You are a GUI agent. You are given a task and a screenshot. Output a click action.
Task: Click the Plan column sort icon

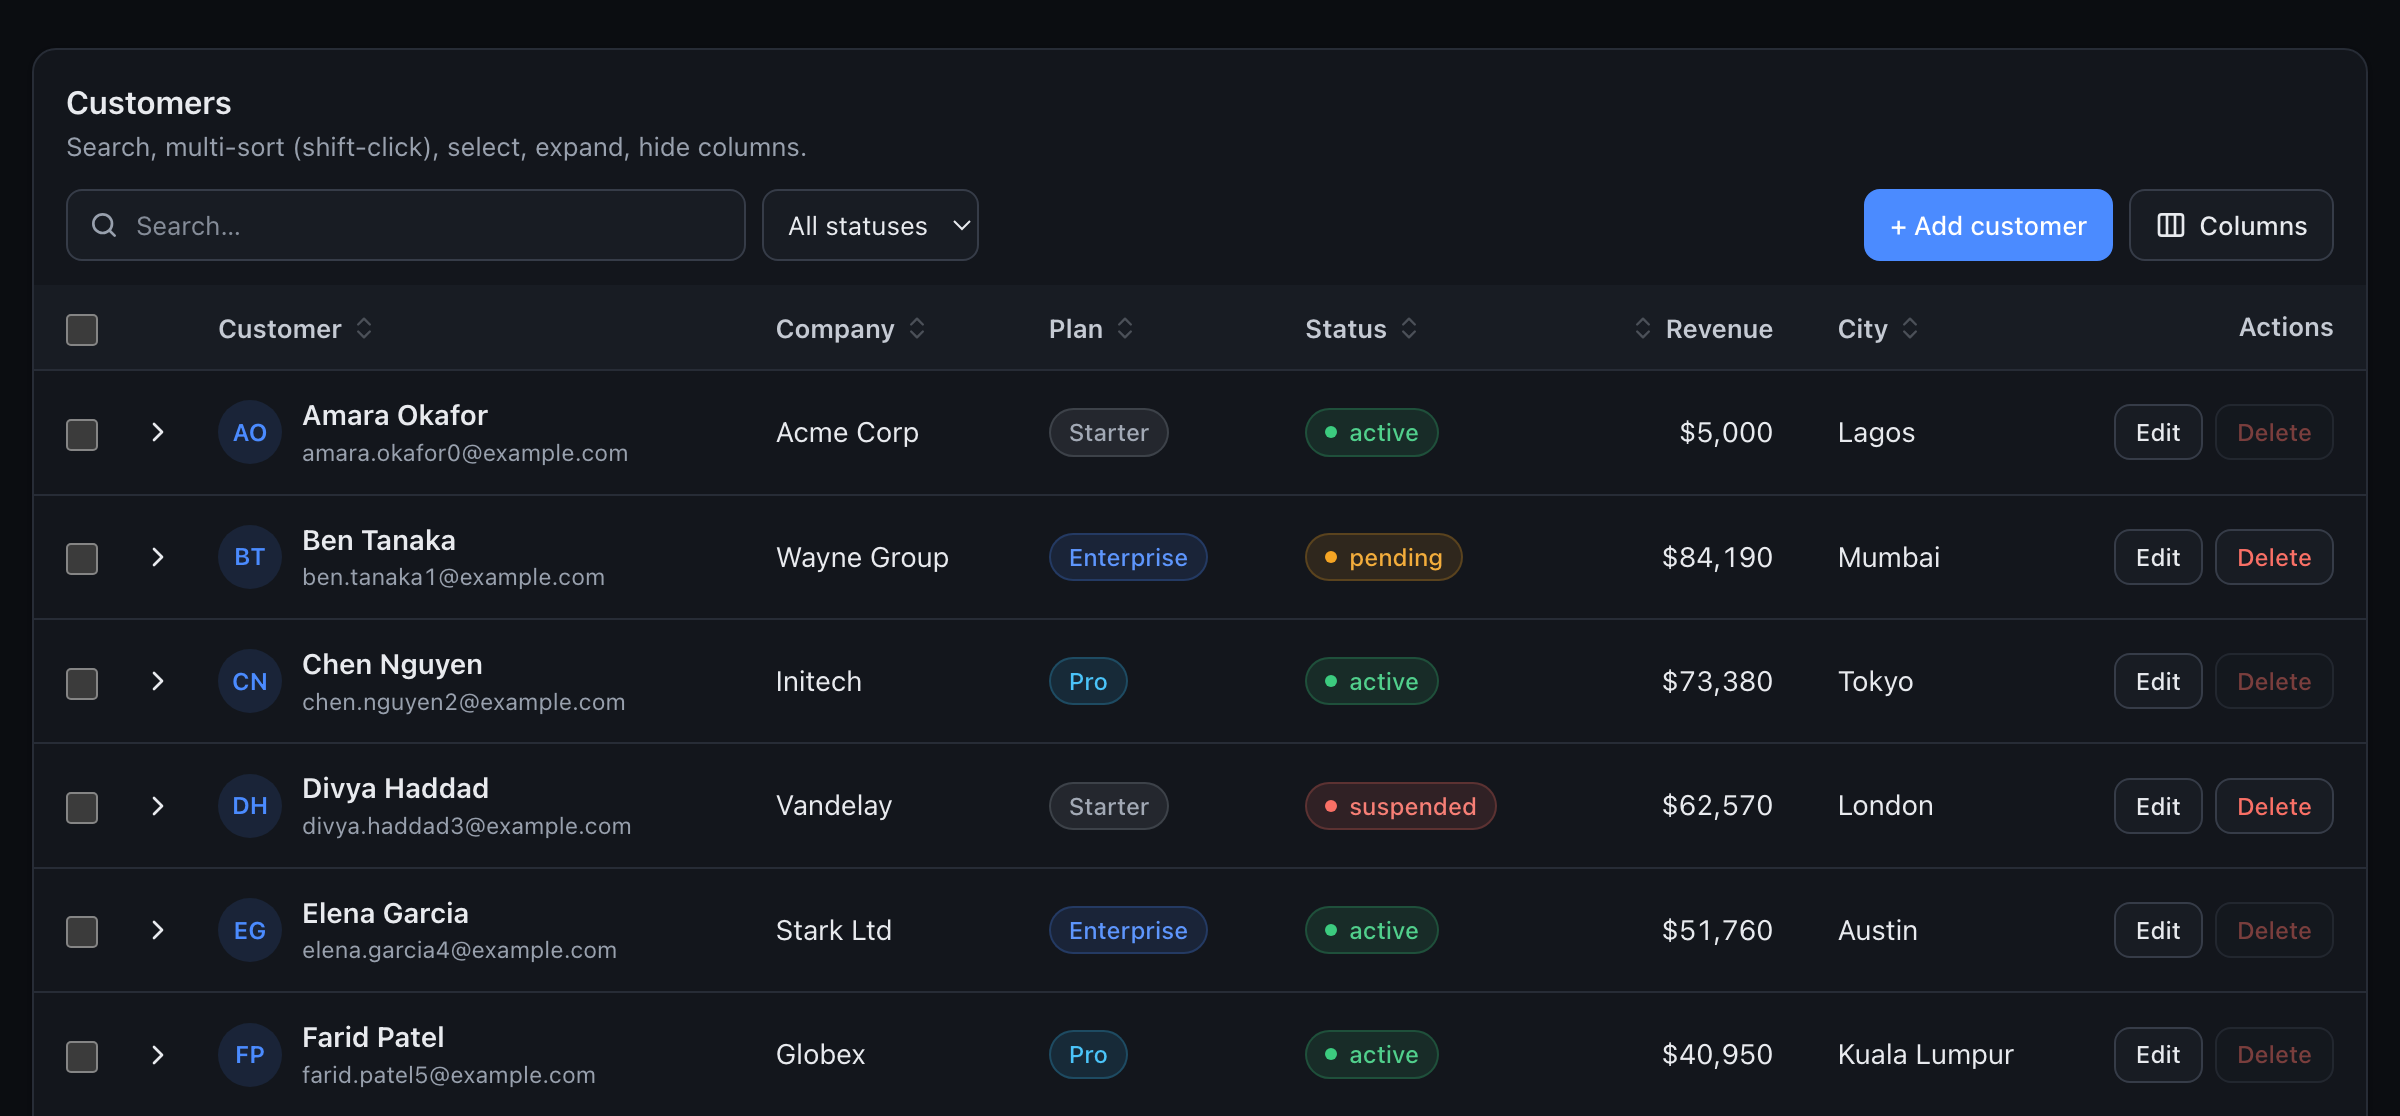(1125, 328)
